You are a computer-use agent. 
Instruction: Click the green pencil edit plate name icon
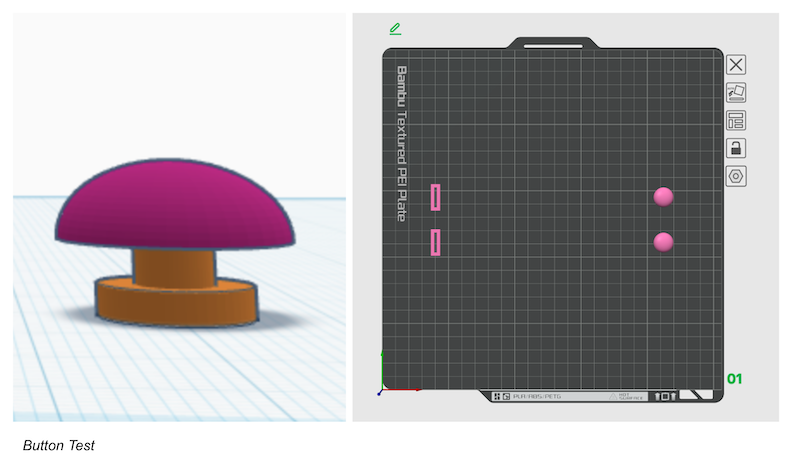click(x=395, y=29)
